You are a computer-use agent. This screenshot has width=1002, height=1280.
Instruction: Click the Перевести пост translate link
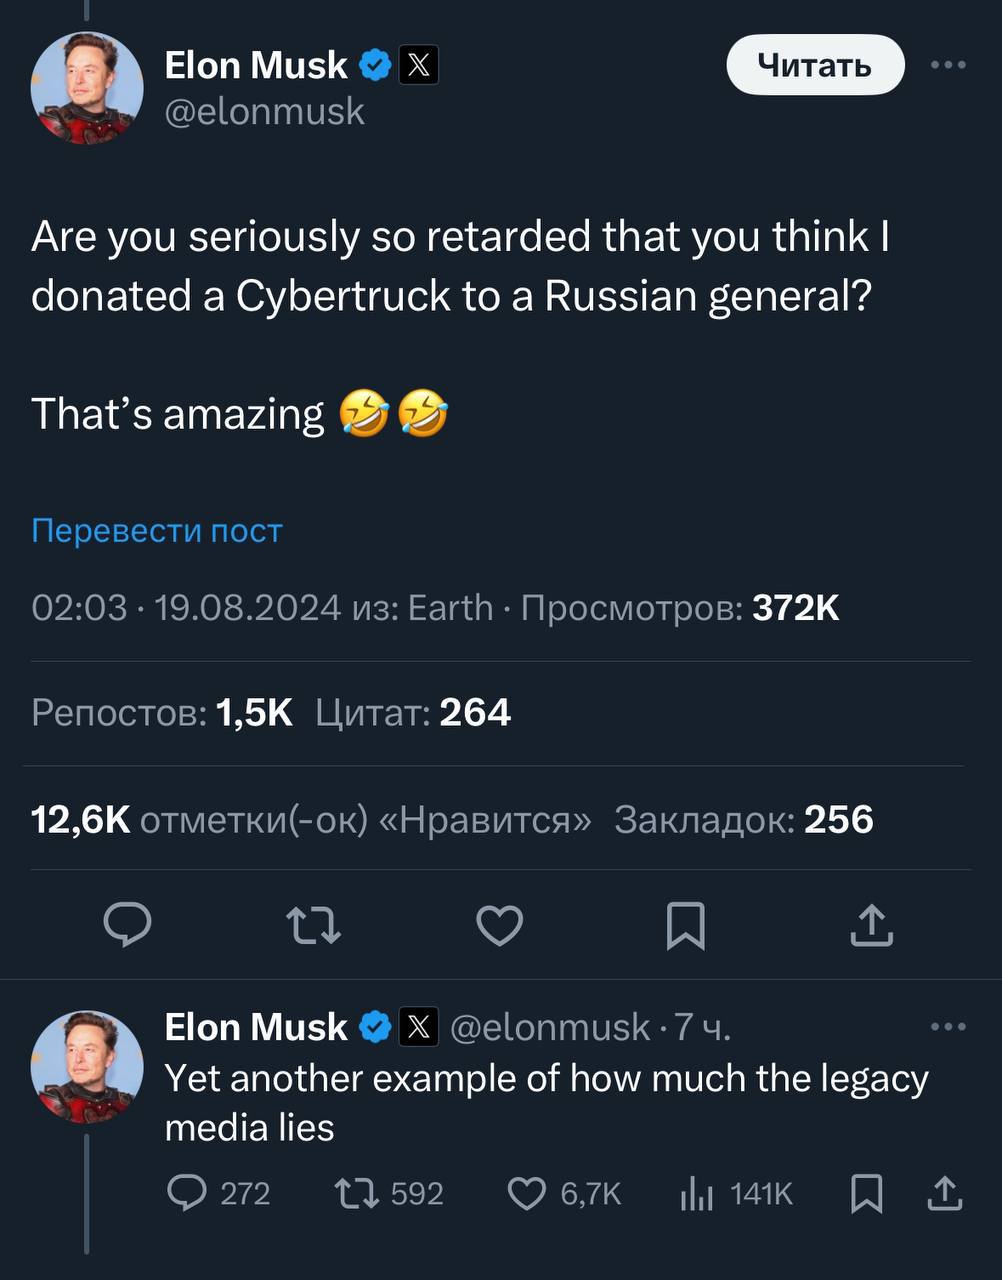click(157, 530)
